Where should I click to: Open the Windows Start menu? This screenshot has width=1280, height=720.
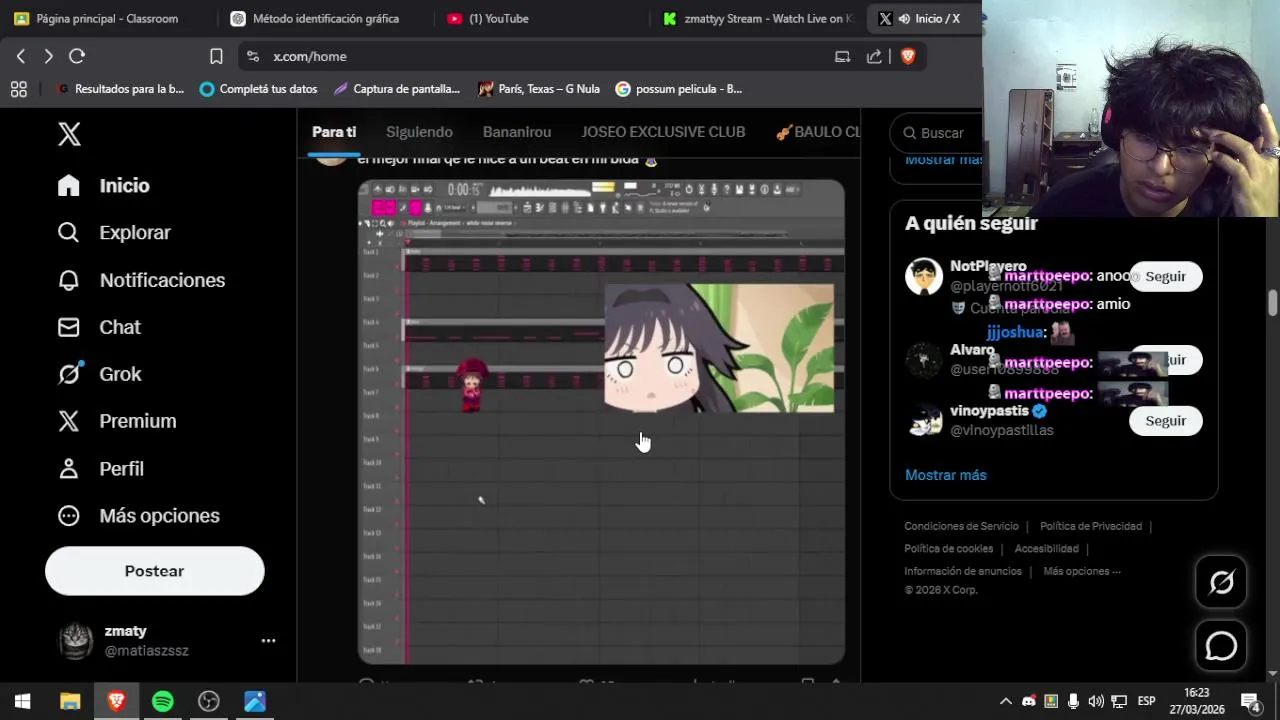[22, 701]
